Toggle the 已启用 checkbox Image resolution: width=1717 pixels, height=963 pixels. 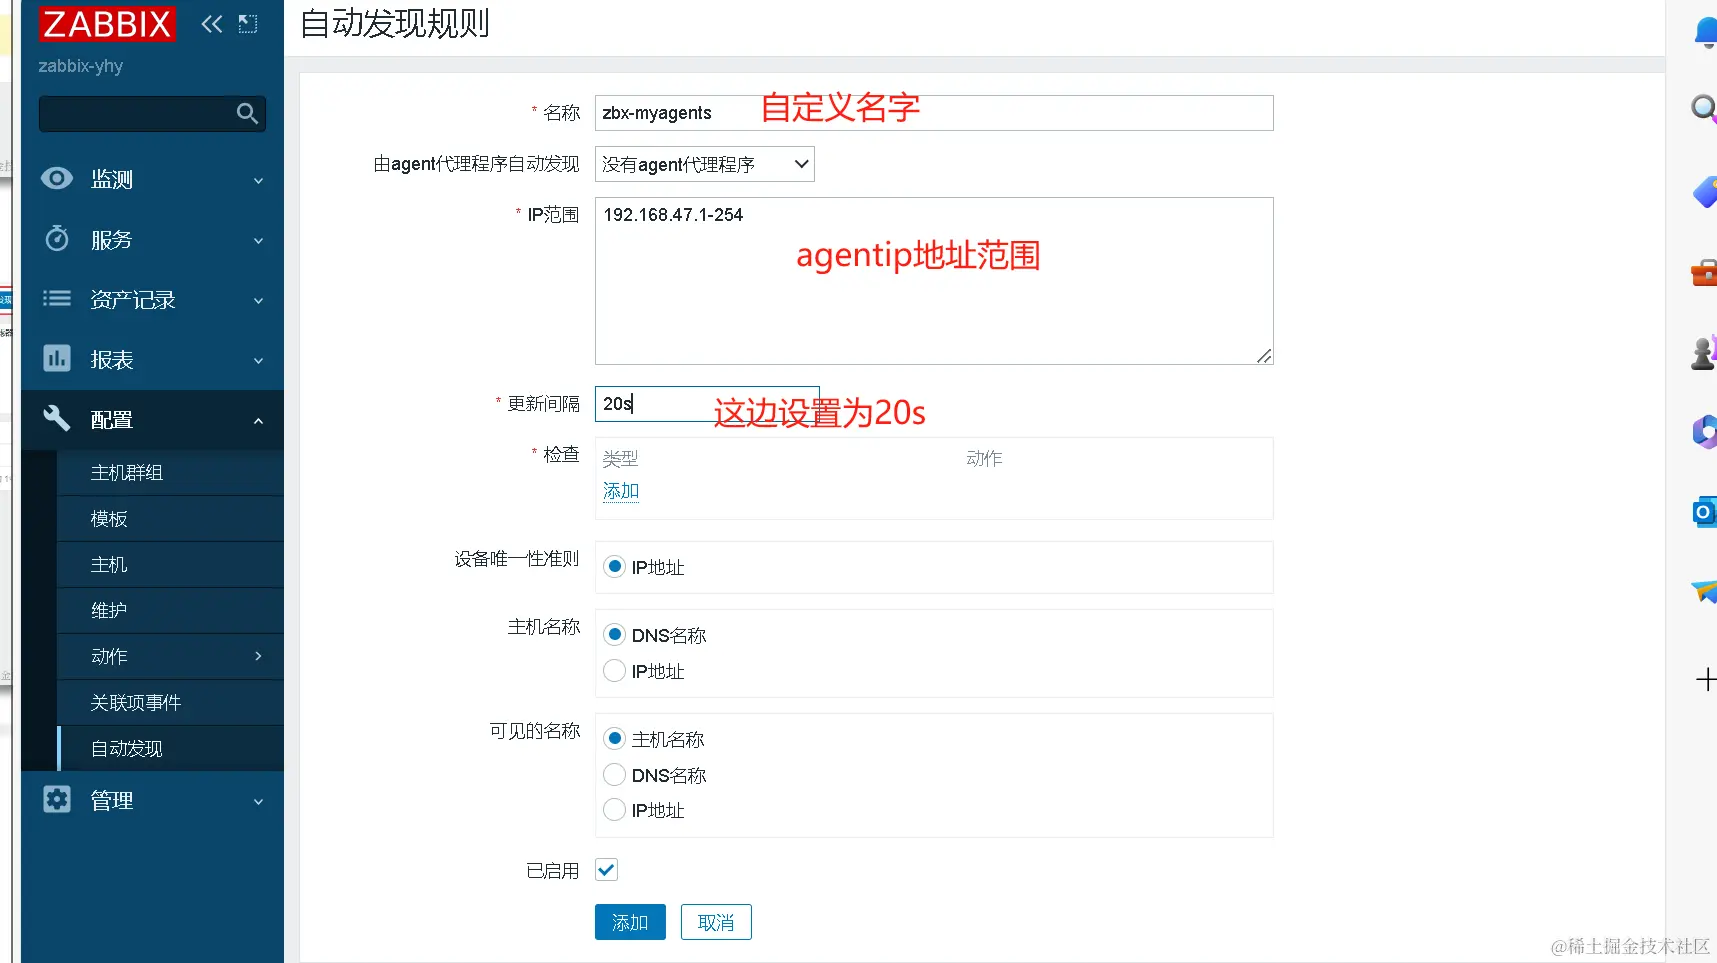click(606, 870)
